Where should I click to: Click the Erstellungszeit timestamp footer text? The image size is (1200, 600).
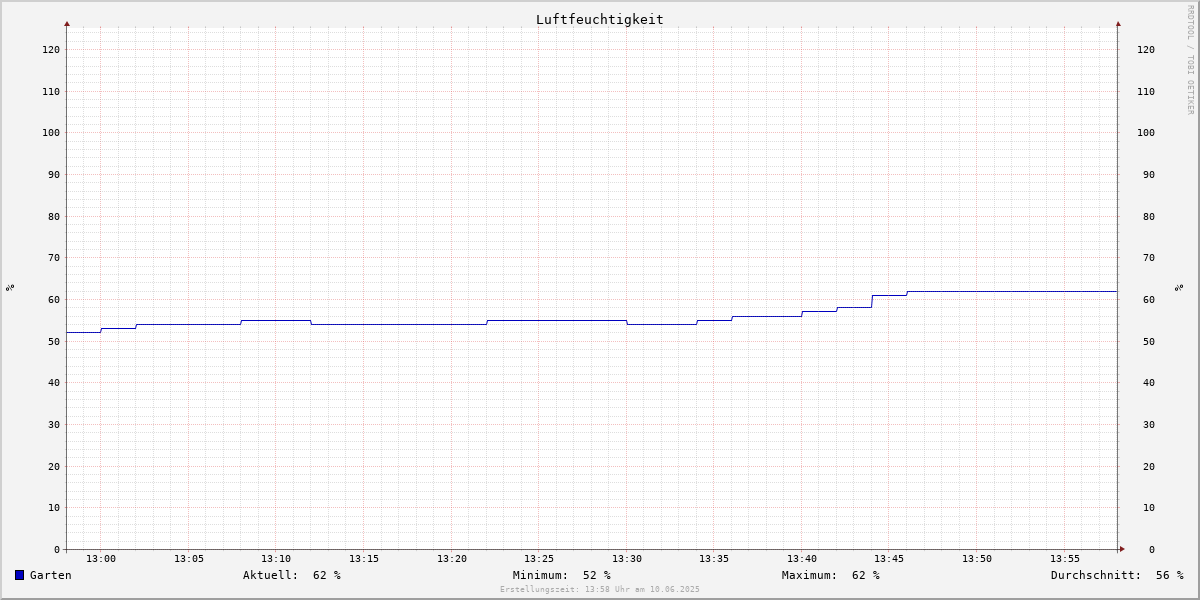point(600,589)
